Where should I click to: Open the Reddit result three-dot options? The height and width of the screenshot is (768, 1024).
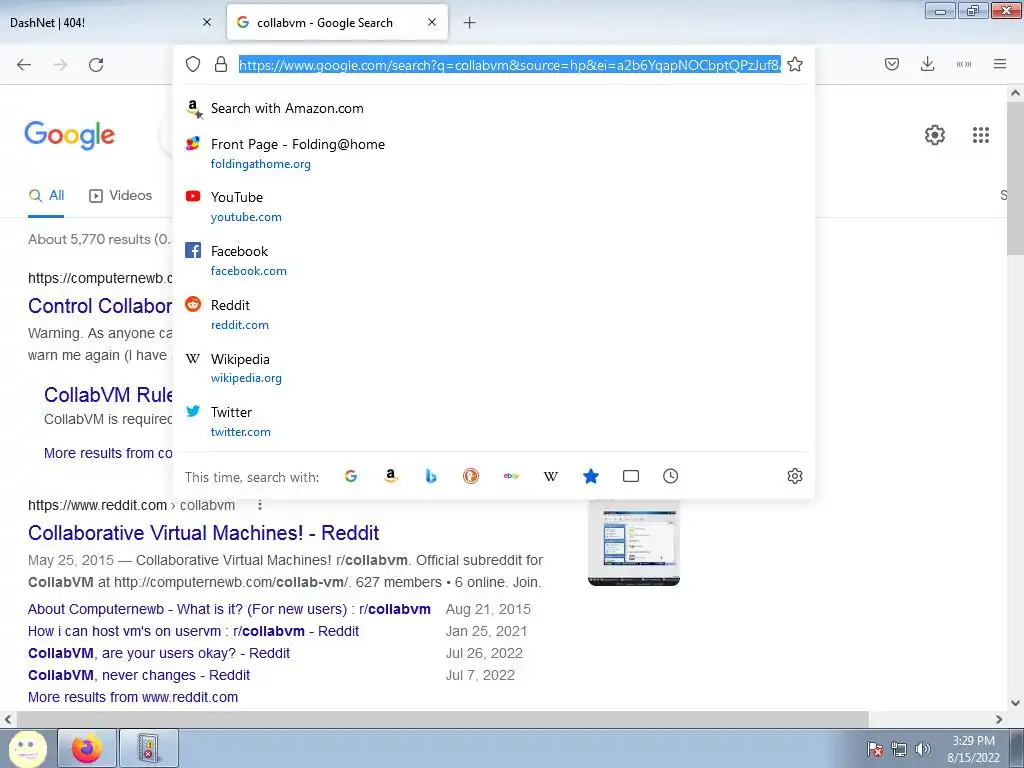pos(260,505)
